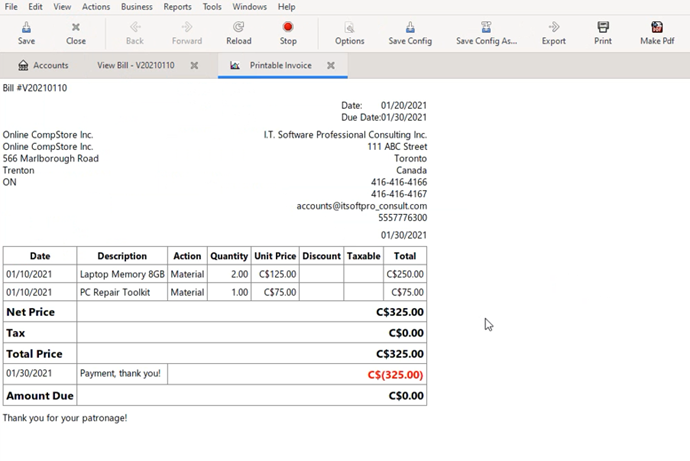
Task: Open the Business menu
Action: 136,6
